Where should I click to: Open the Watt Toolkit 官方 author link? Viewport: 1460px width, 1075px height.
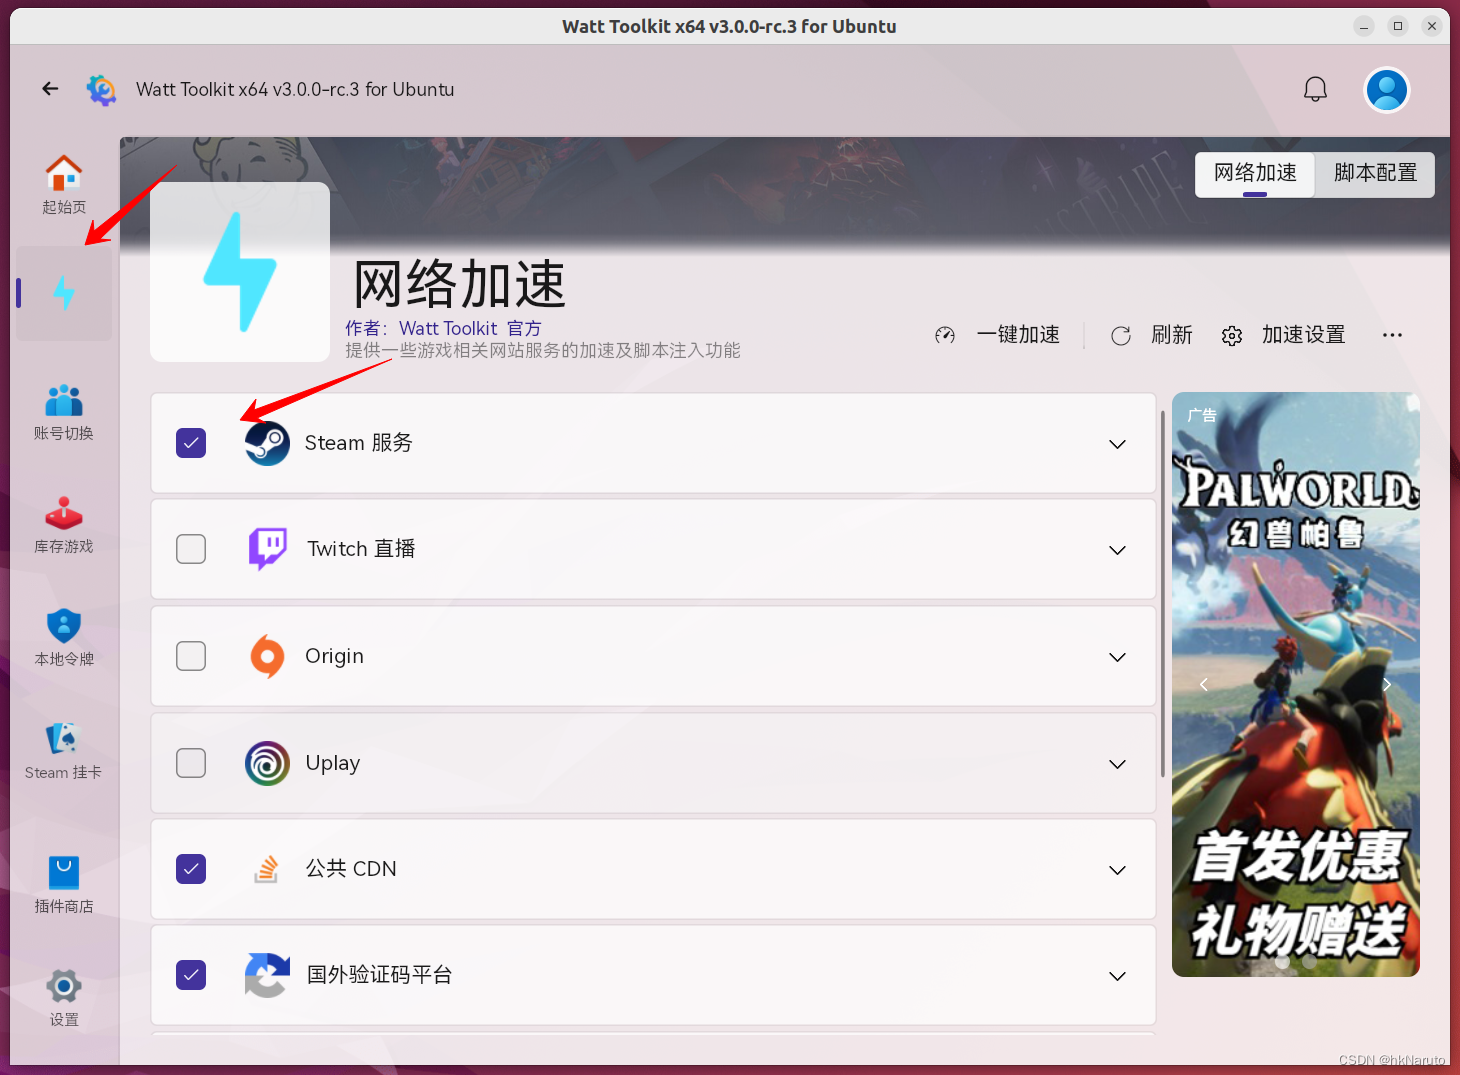470,328
